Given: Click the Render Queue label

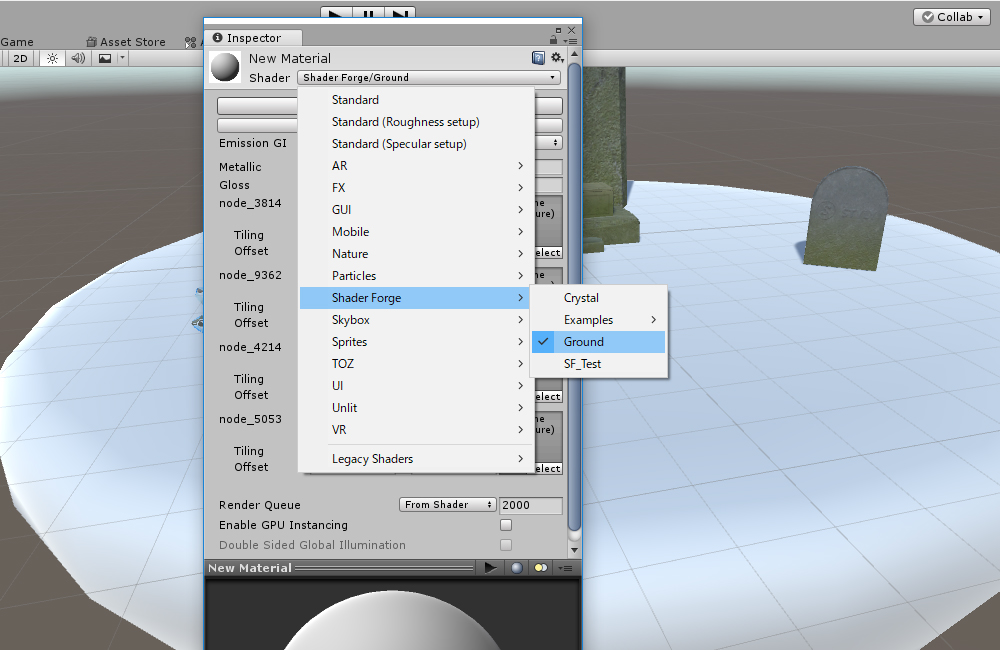Looking at the screenshot, I should (x=260, y=505).
